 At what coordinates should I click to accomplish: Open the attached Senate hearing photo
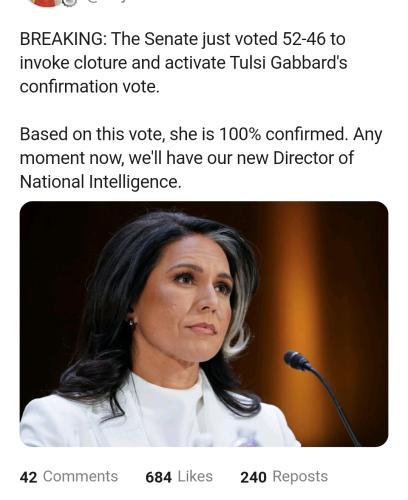(x=204, y=324)
